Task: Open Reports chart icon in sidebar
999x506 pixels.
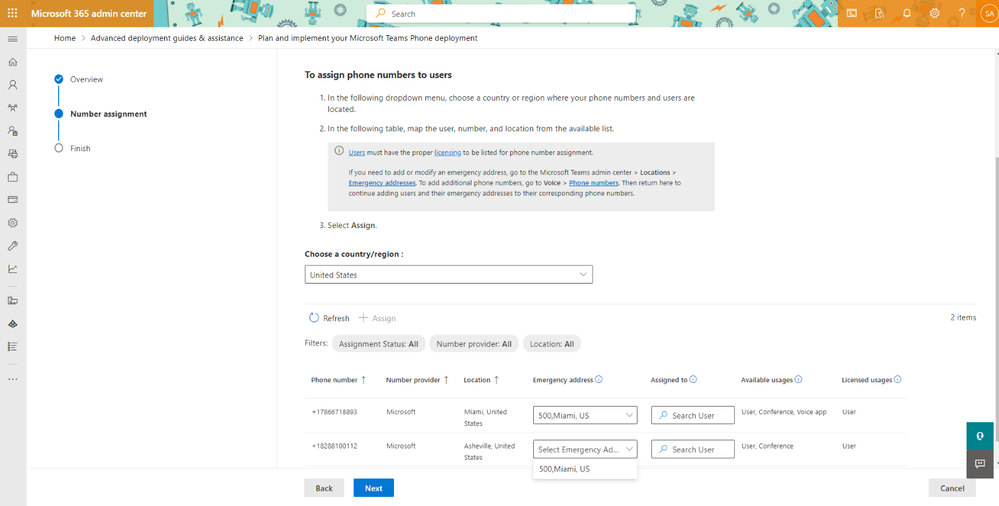Action: [x=13, y=269]
